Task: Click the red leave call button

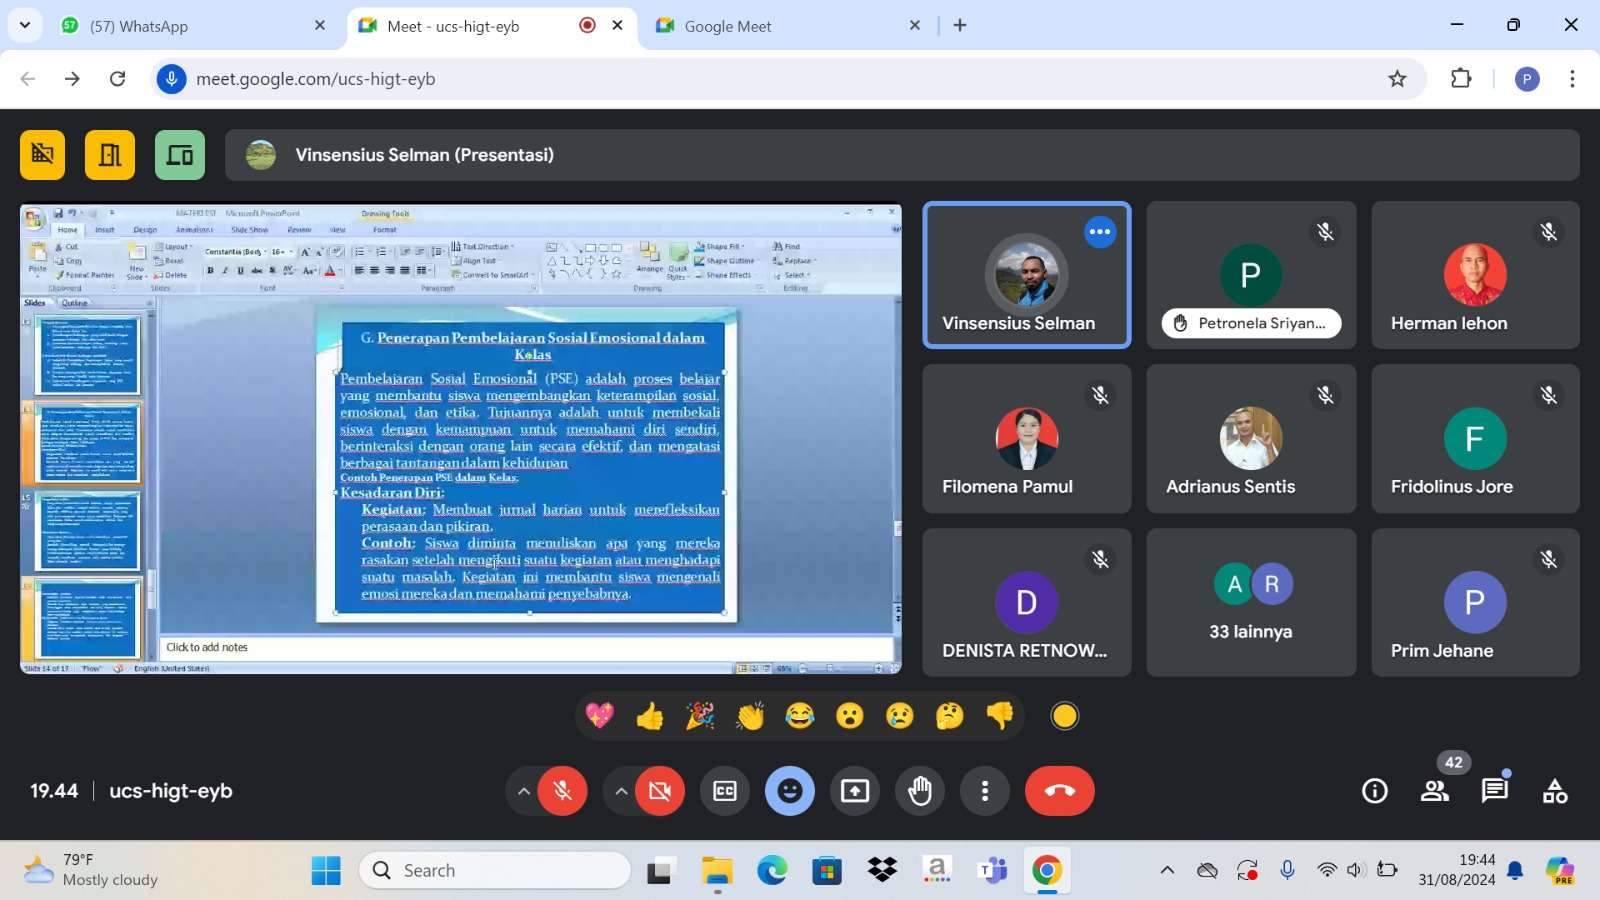Action: 1059,791
